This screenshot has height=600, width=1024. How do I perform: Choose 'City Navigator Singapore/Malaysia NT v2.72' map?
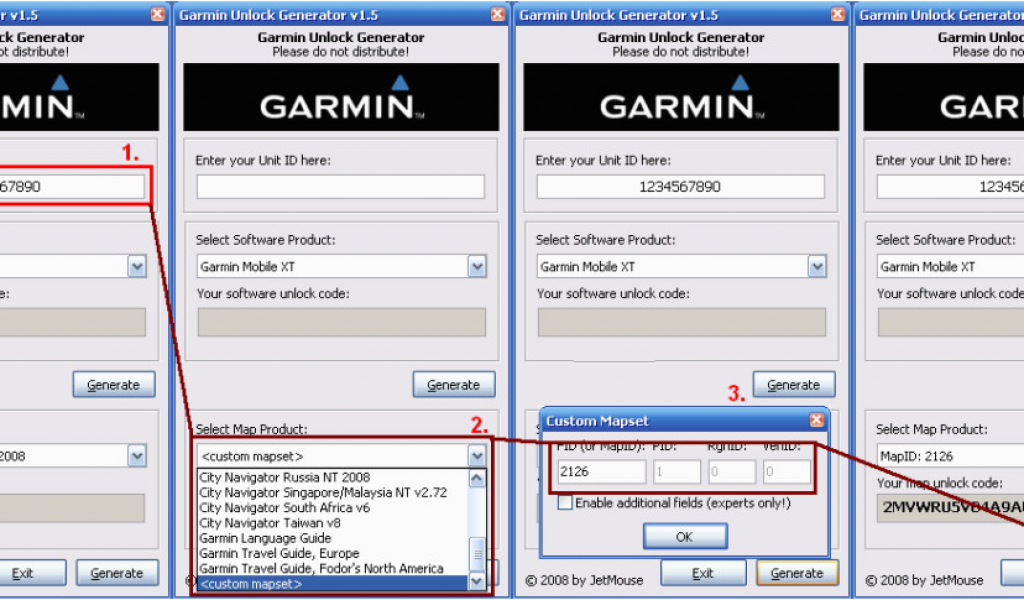(x=333, y=492)
